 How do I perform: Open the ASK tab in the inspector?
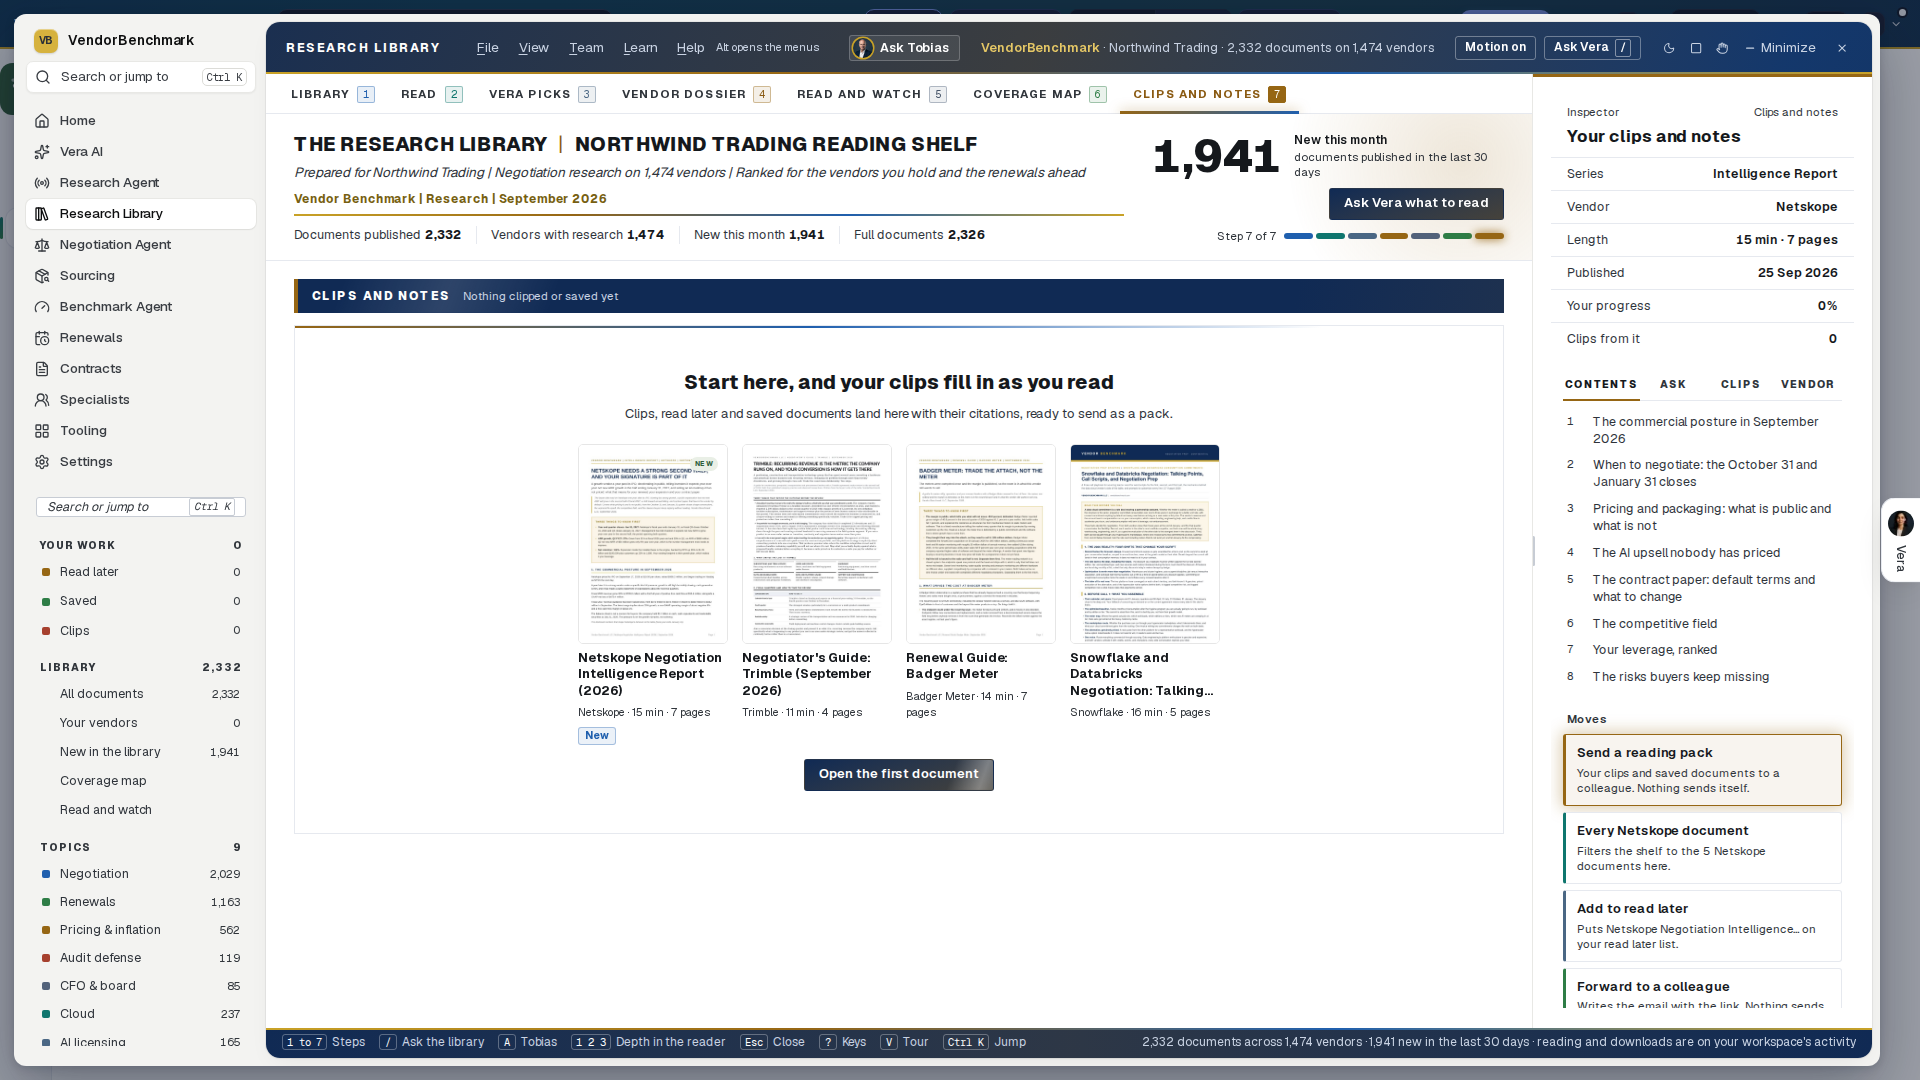tap(1673, 384)
